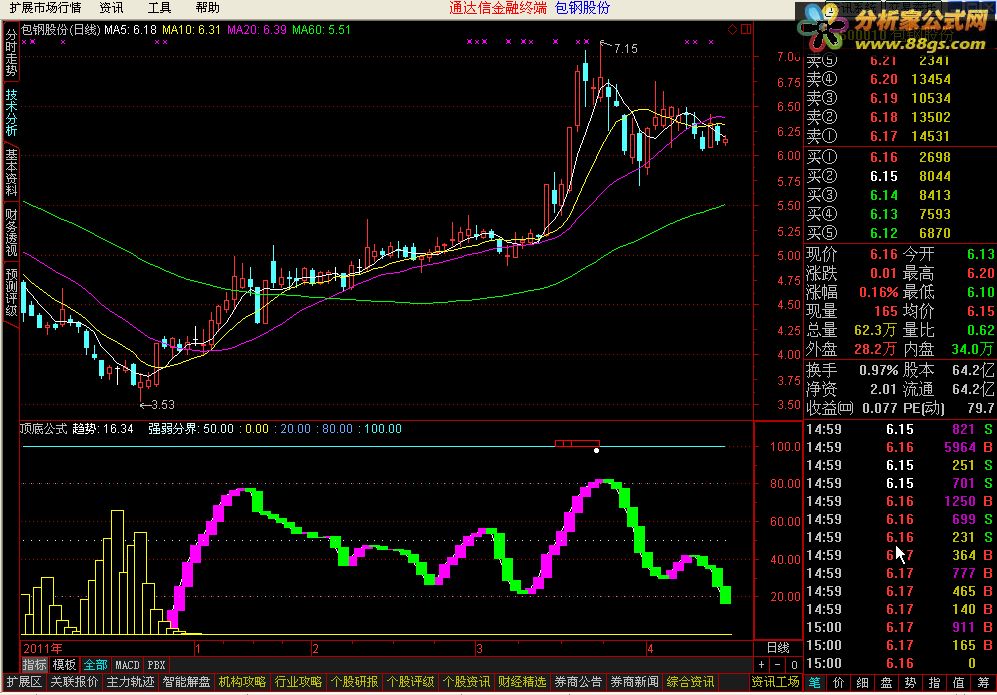Select the 值 tab in quote panel

(959, 682)
